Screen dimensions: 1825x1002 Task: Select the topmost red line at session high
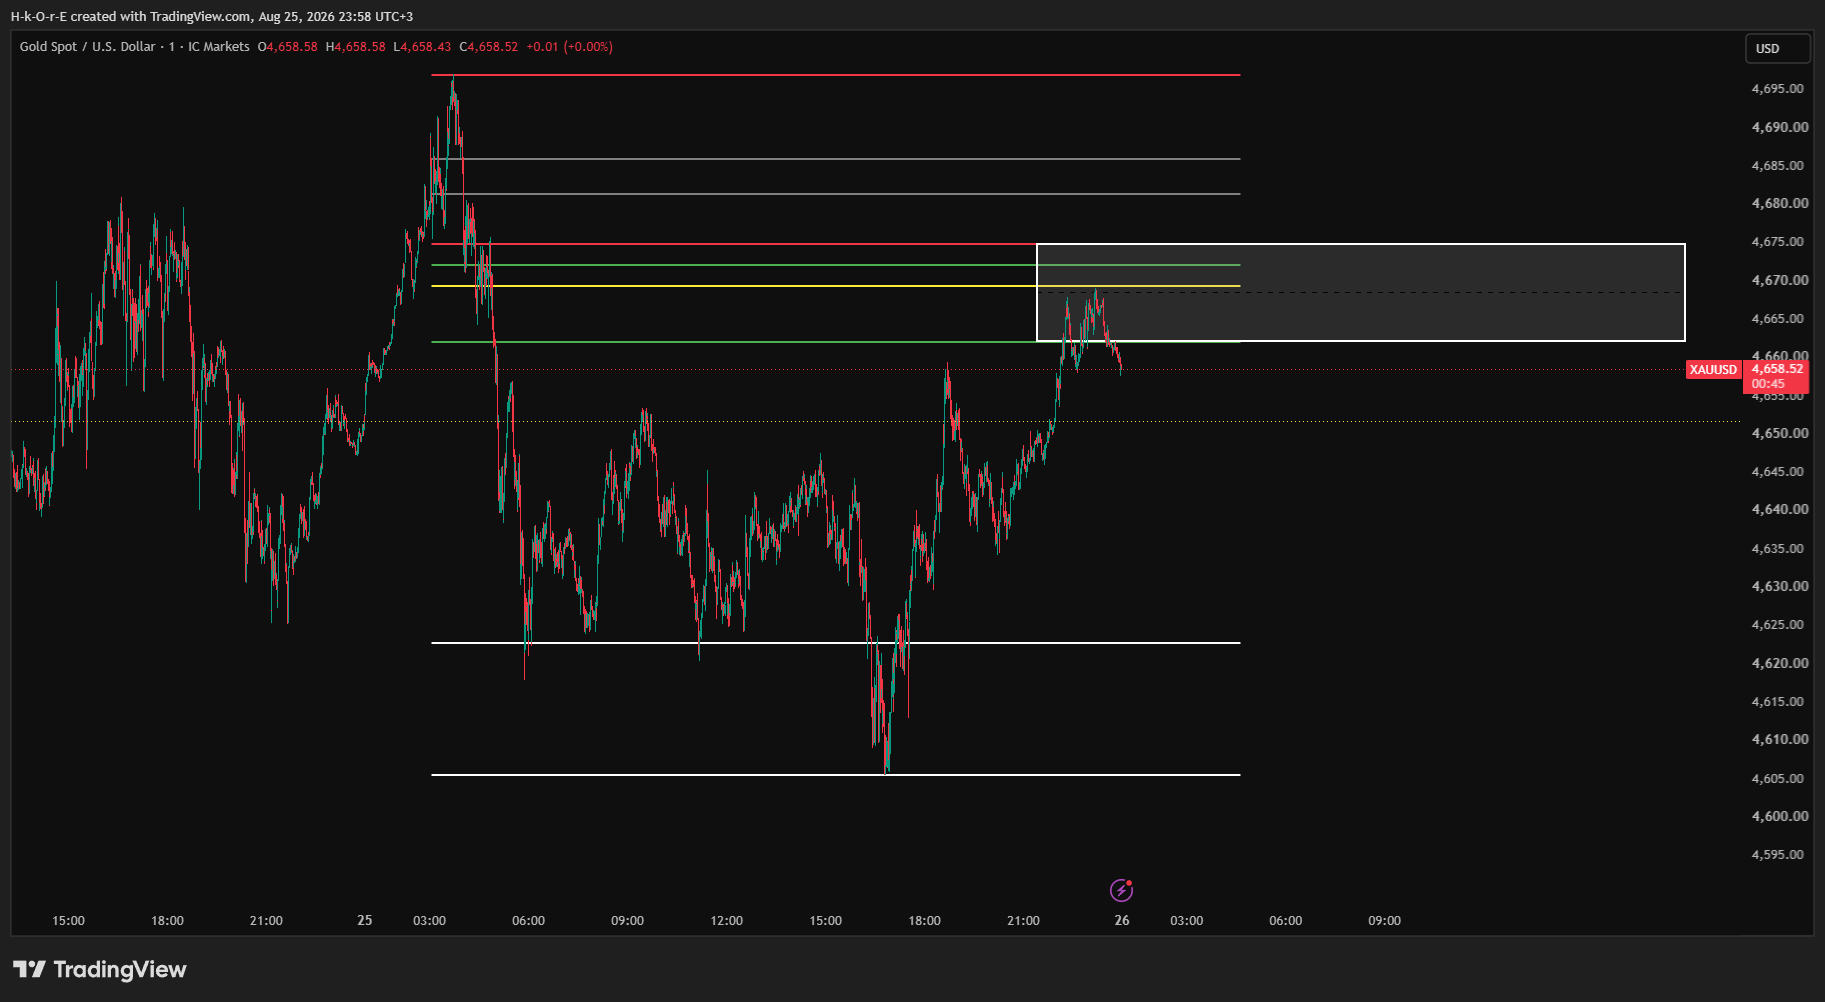pyautogui.click(x=835, y=75)
